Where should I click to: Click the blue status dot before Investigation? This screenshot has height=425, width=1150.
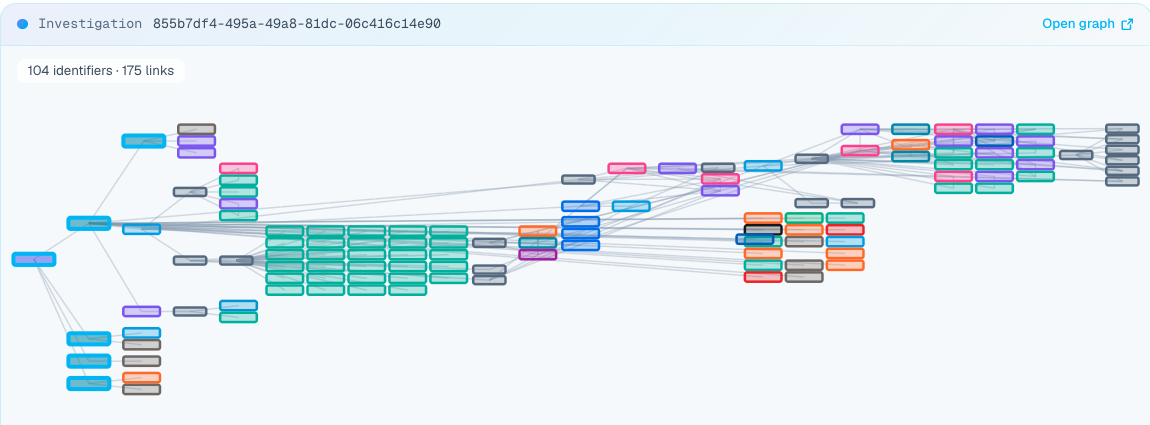point(22,23)
